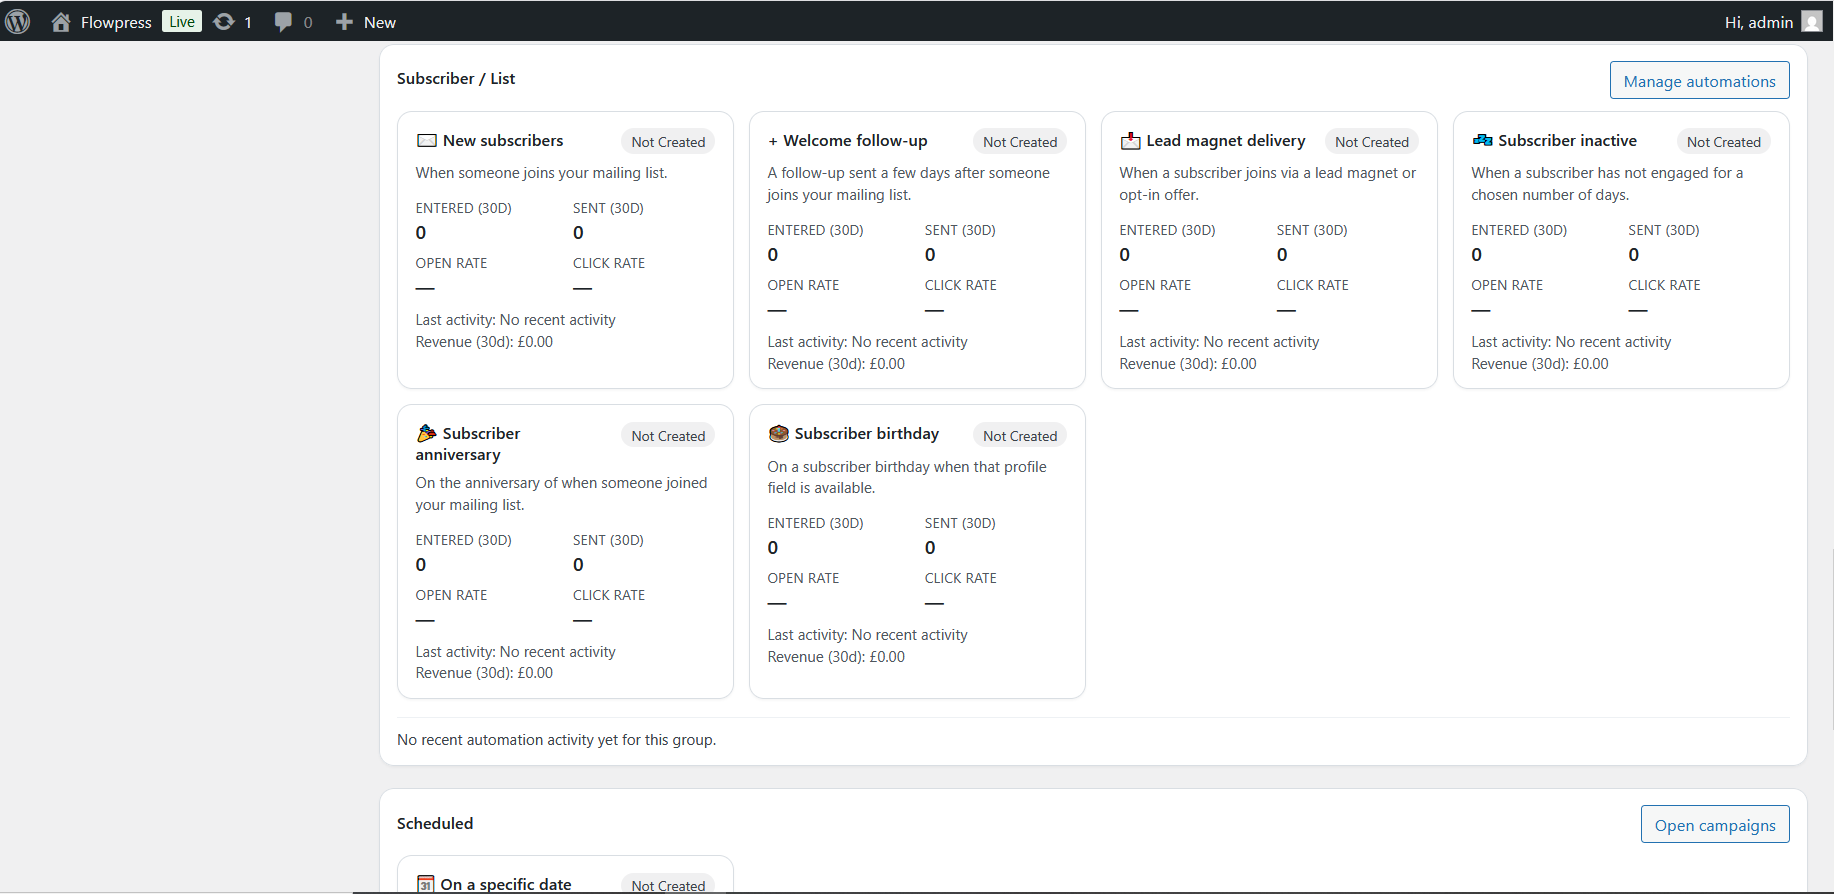Select the New subscribers automation title

point(503,141)
